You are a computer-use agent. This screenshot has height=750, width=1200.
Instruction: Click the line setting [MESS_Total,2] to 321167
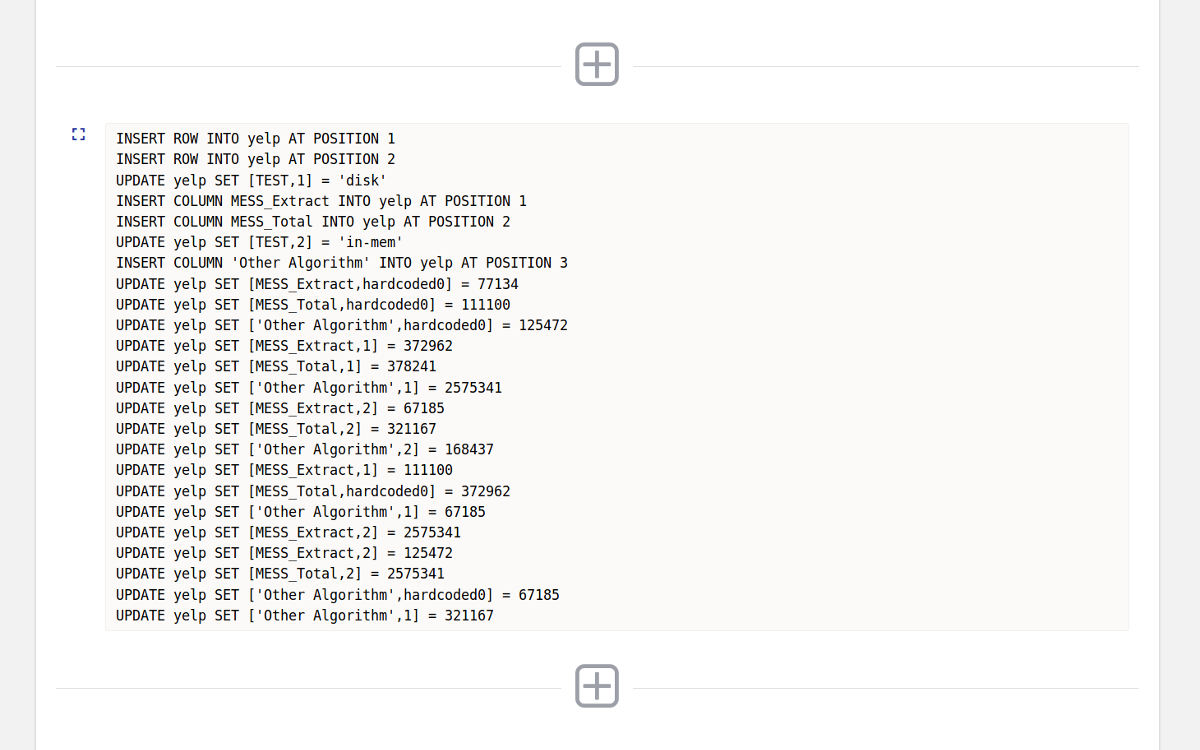pyautogui.click(x=276, y=429)
